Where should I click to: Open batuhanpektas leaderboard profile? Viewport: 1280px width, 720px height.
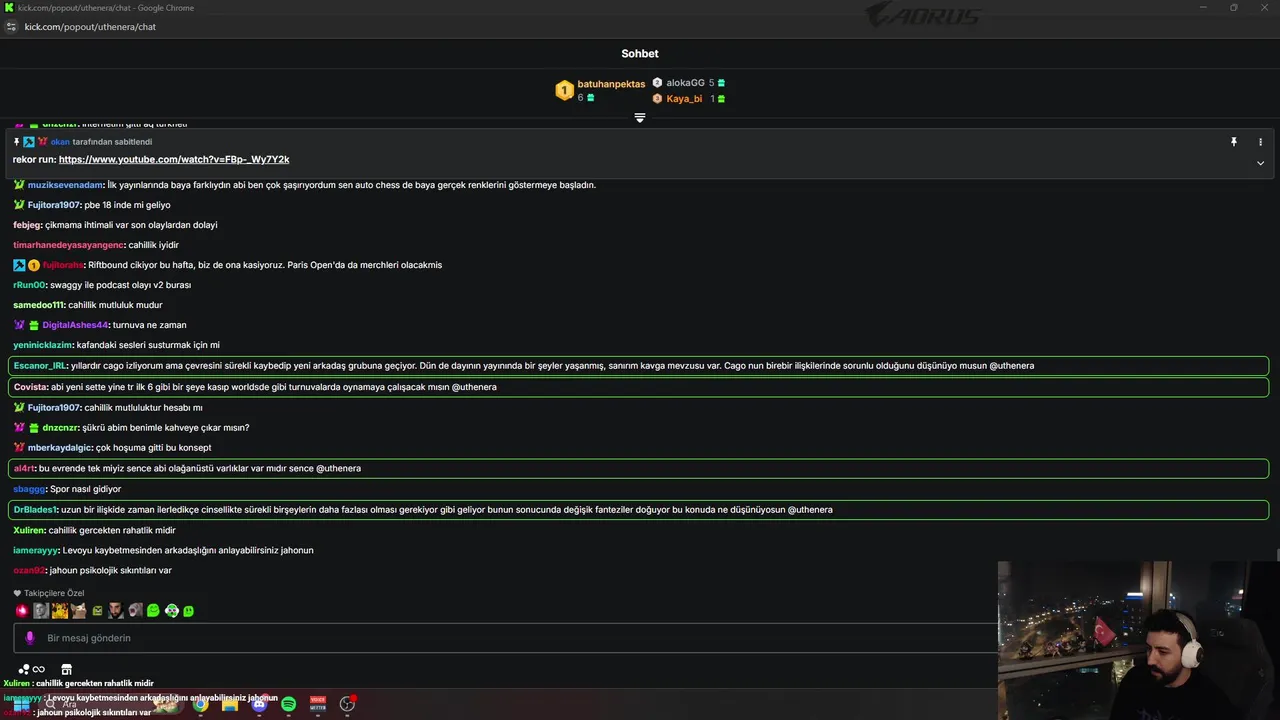[x=611, y=84]
